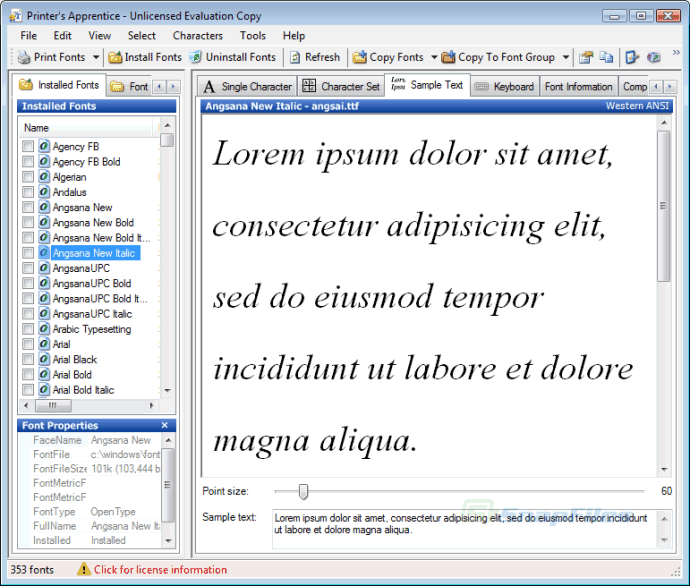Click the toolbar pencil edit icon
Viewport: 690px width, 586px height.
[632, 57]
